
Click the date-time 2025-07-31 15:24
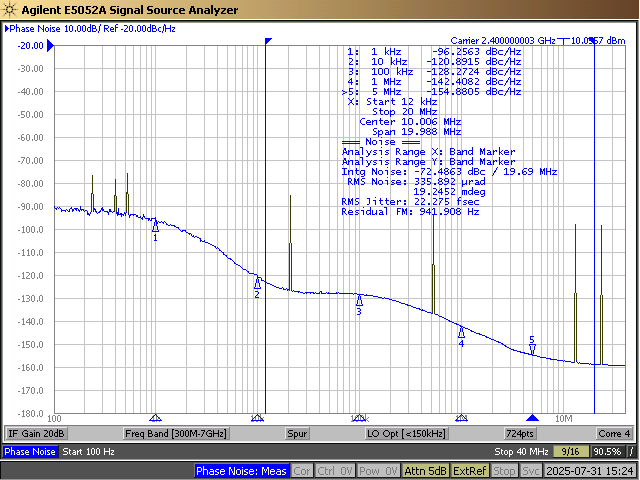pos(590,471)
